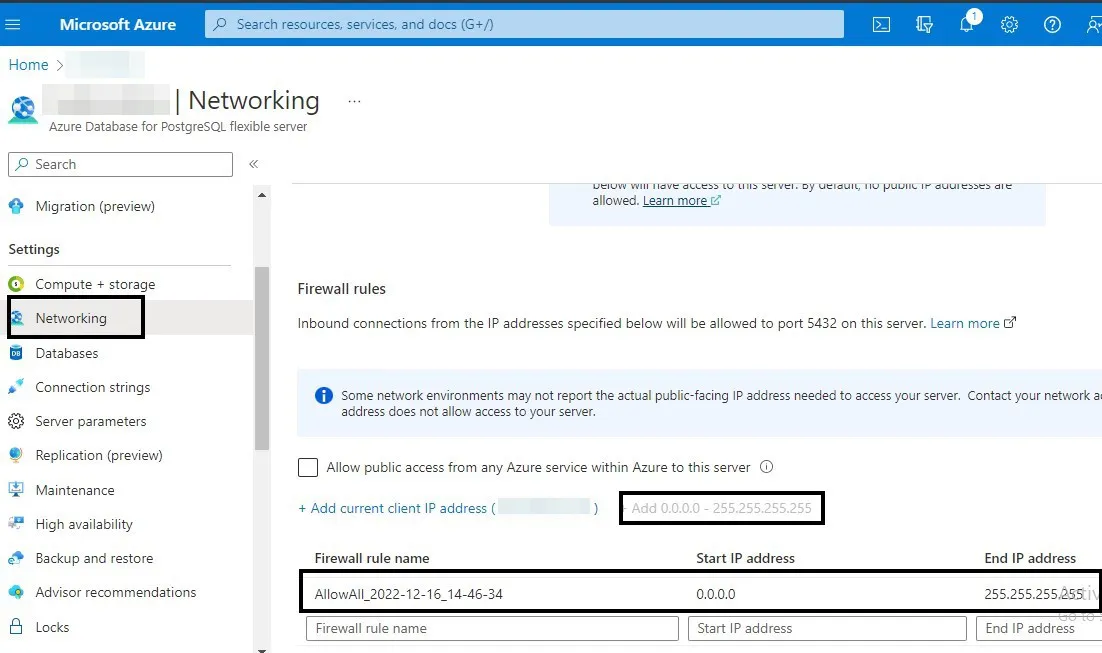Open Connection strings page
Screen dimensions: 1102x653
[x=93, y=387]
